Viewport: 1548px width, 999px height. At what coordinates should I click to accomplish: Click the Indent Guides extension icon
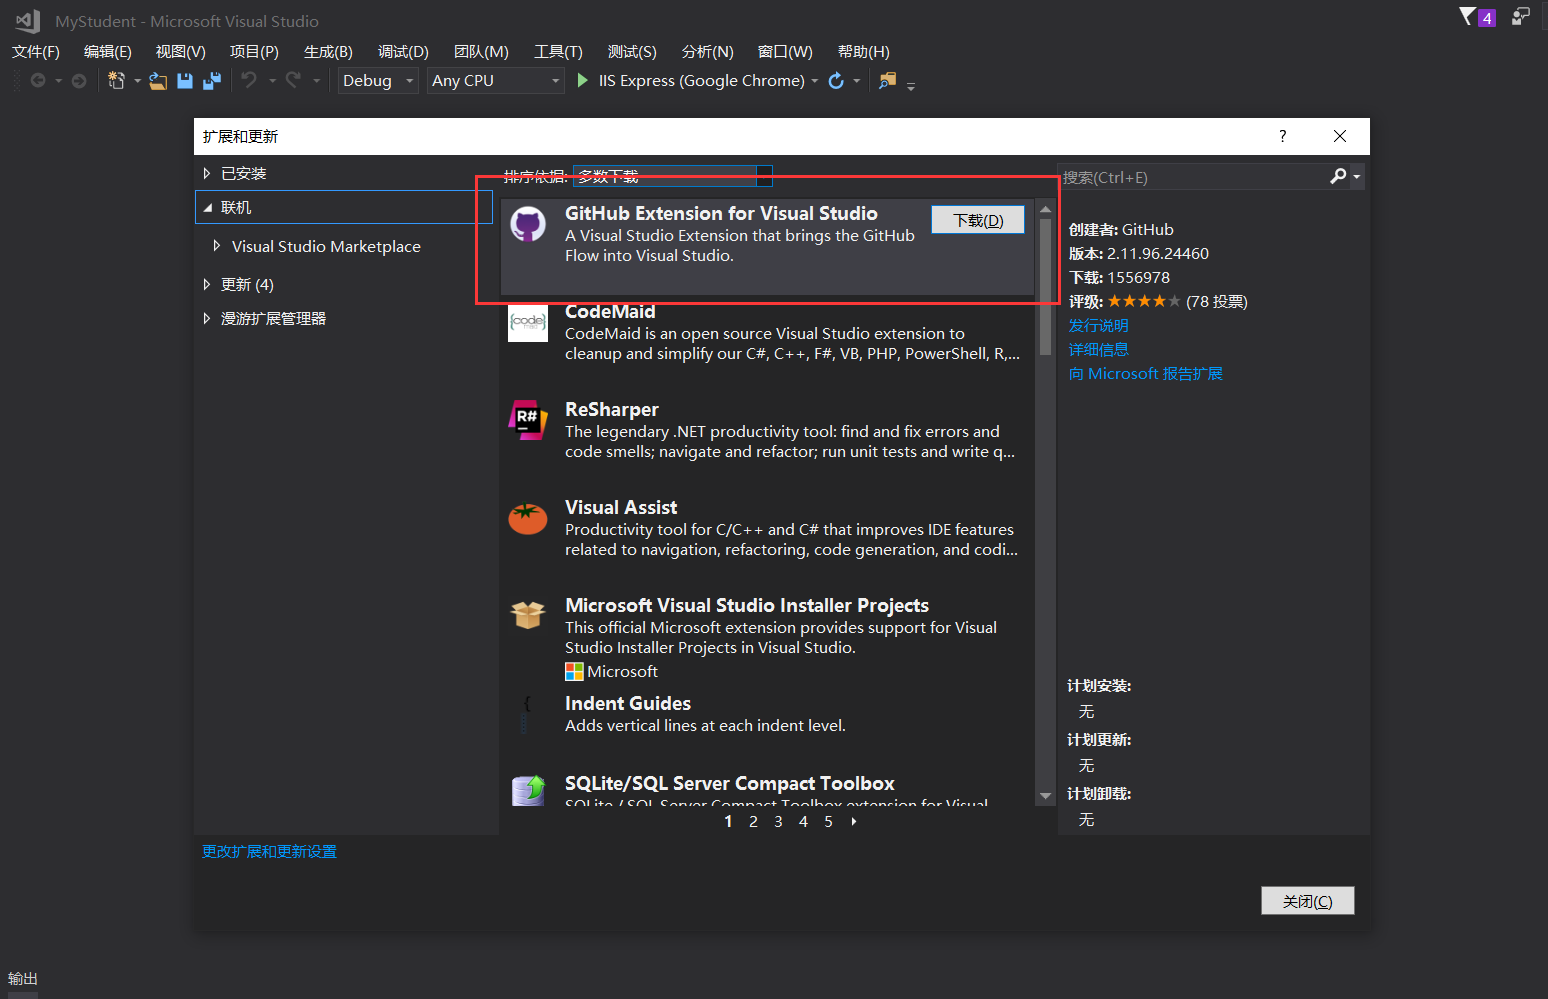[x=526, y=714]
